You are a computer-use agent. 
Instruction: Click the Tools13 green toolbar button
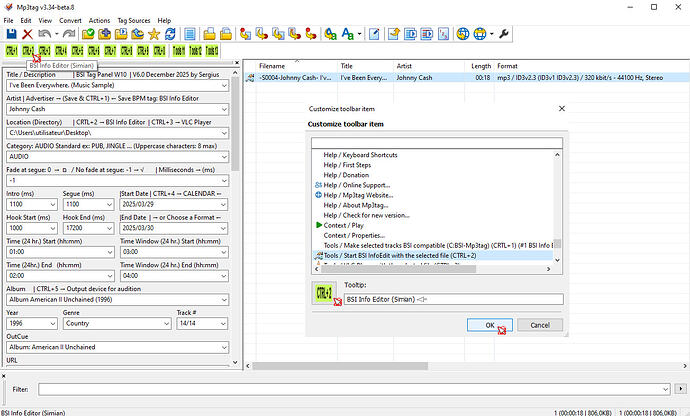click(x=212, y=51)
